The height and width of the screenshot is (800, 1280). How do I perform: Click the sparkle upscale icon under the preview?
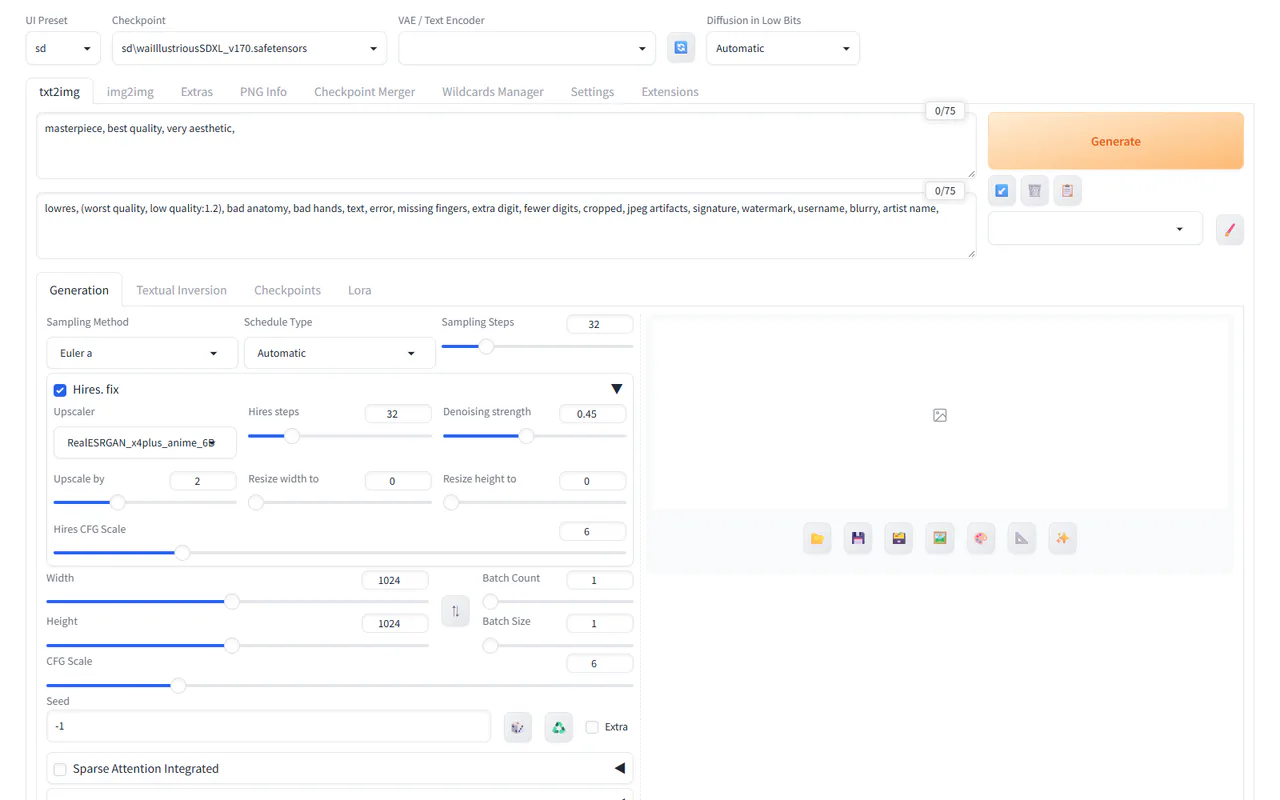[x=1062, y=538]
